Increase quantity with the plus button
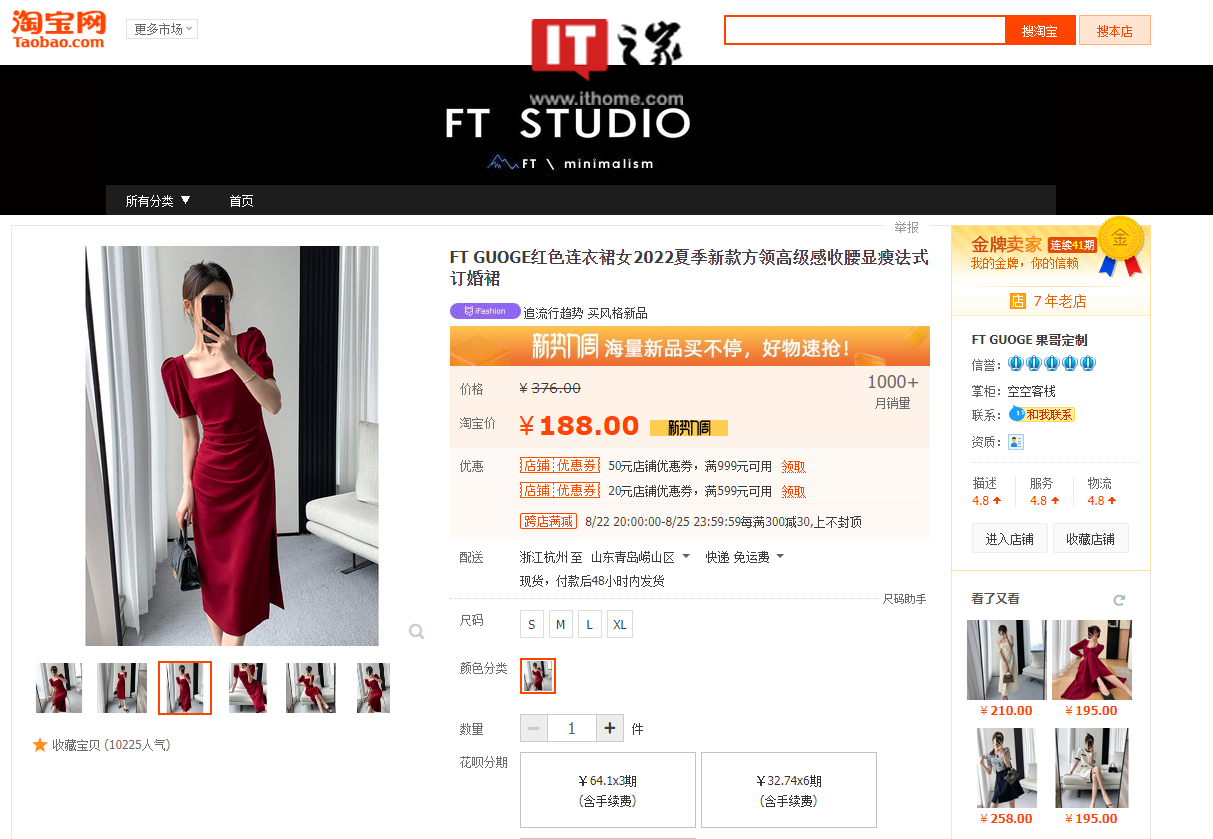This screenshot has width=1213, height=839. (610, 728)
